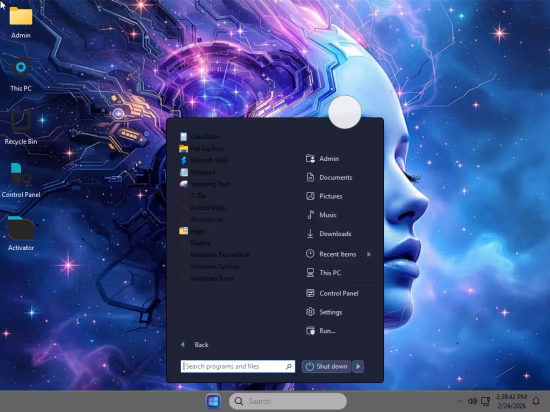Open Pictures from the Start menu
The width and height of the screenshot is (550, 412).
(x=324, y=196)
